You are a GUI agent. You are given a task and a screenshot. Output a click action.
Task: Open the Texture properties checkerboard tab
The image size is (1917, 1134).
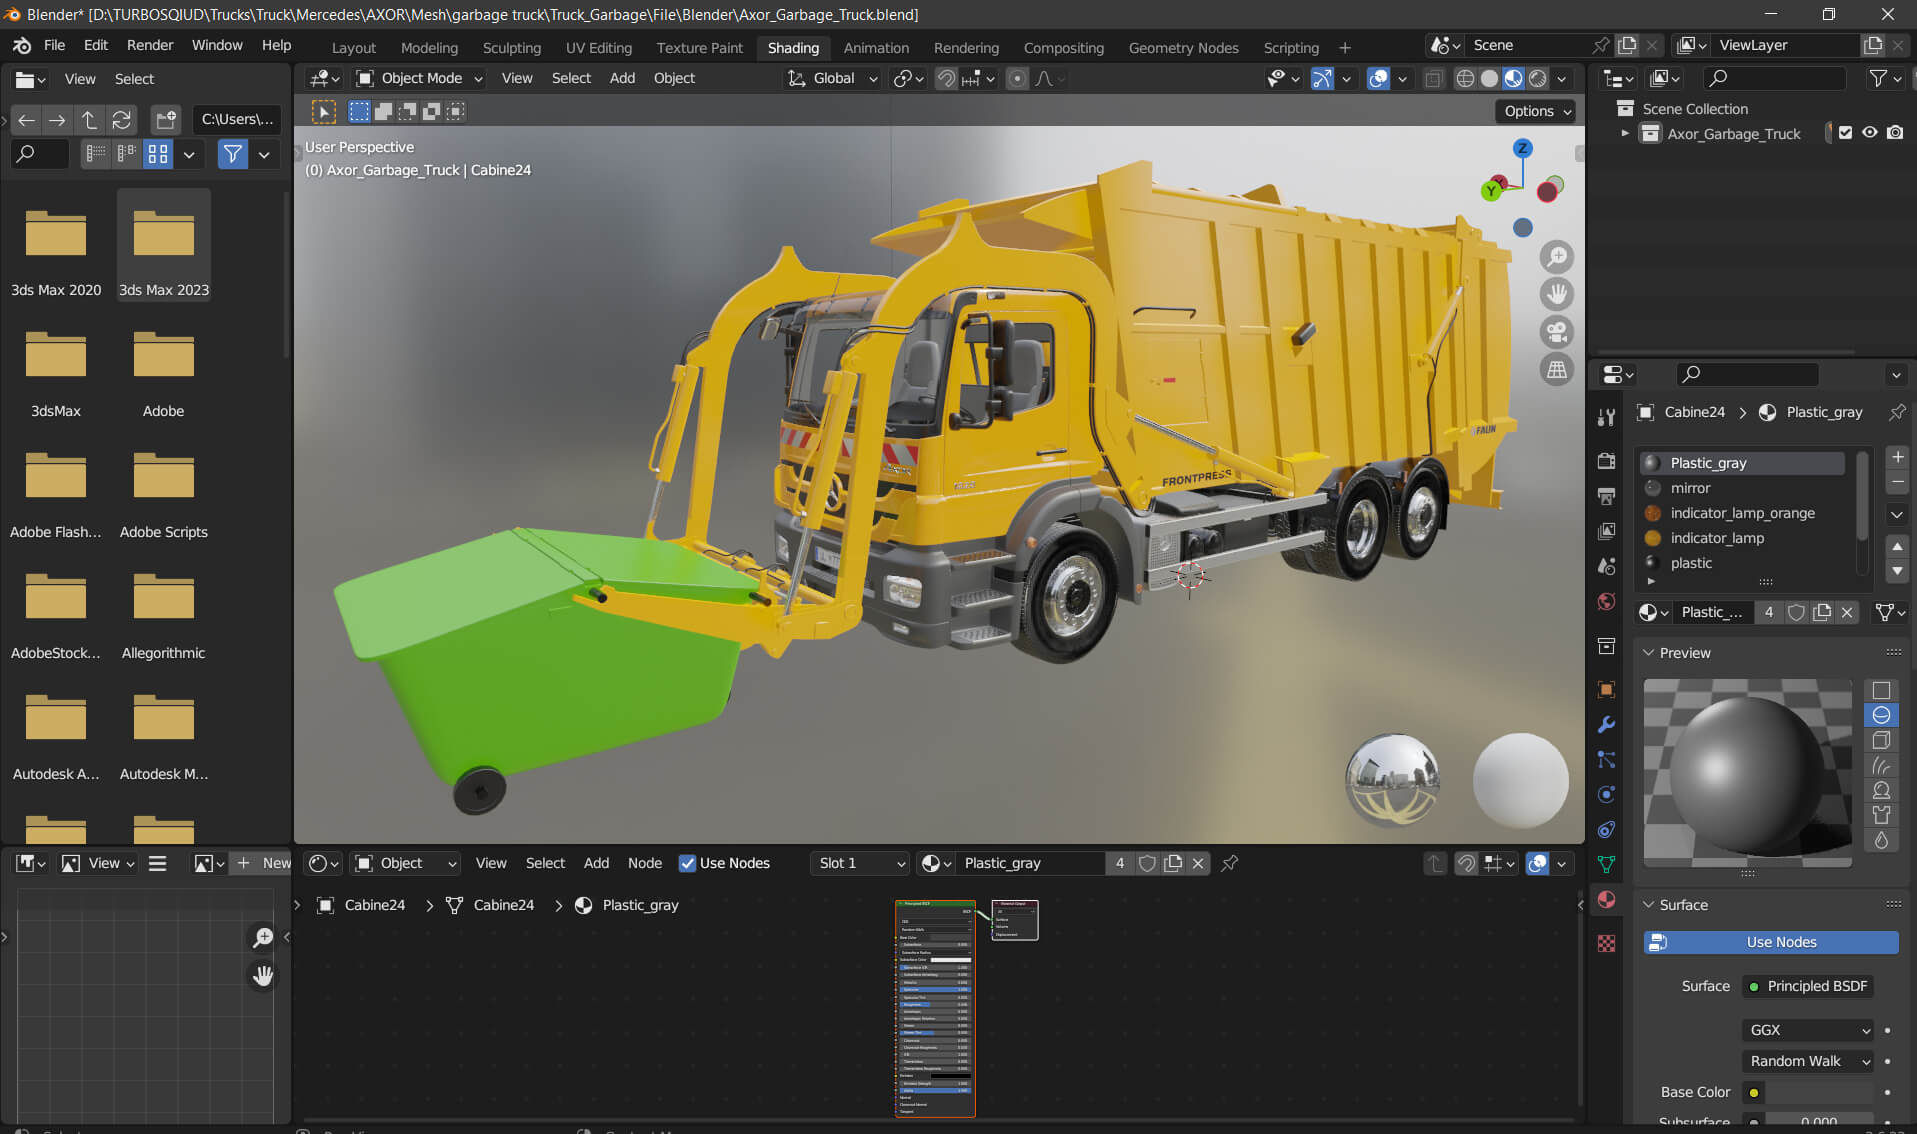pos(1606,943)
